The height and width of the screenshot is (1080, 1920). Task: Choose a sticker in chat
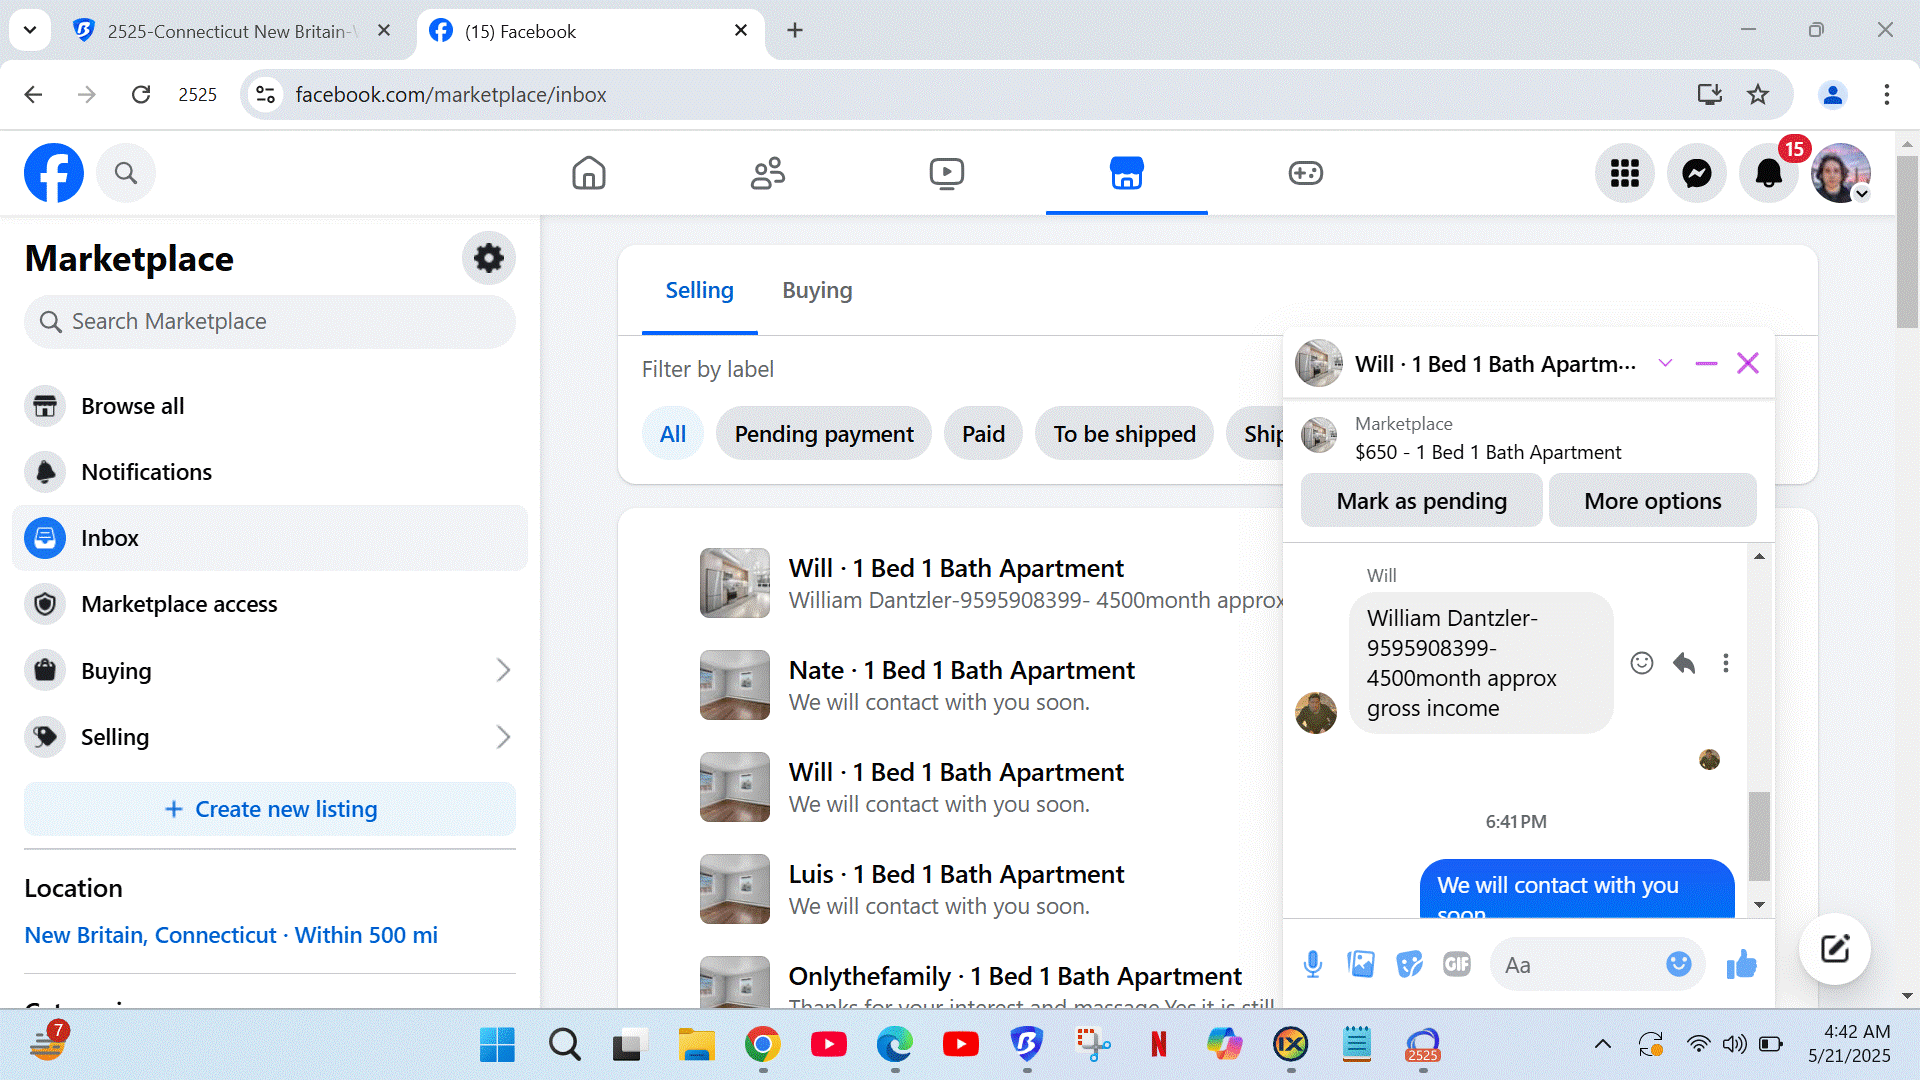[x=1409, y=964]
